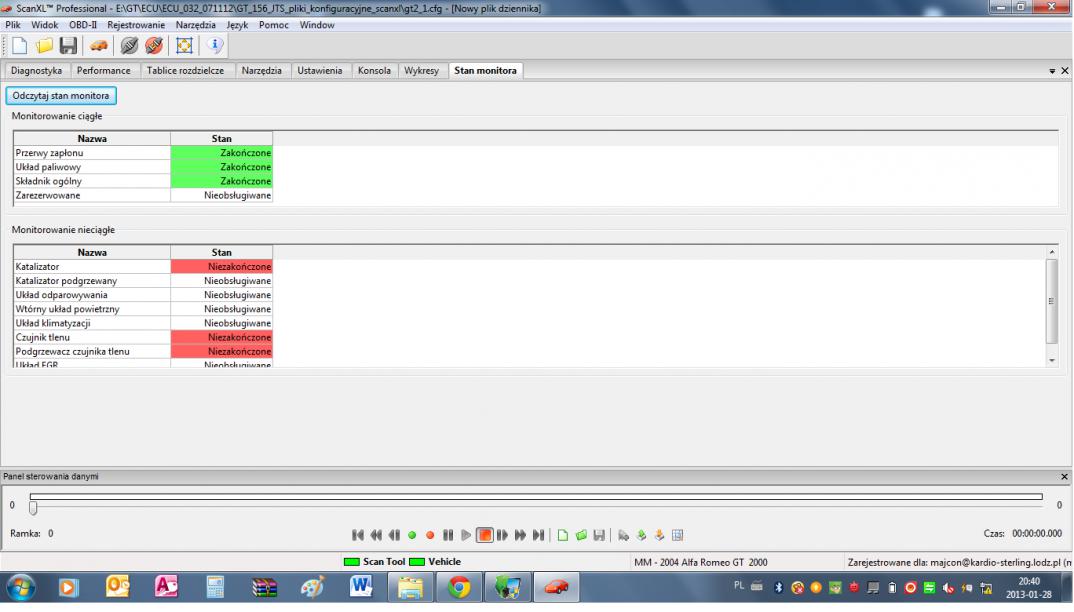Select the Stan monitora tab
Viewport: 1074px width, 612px height.
coord(486,71)
